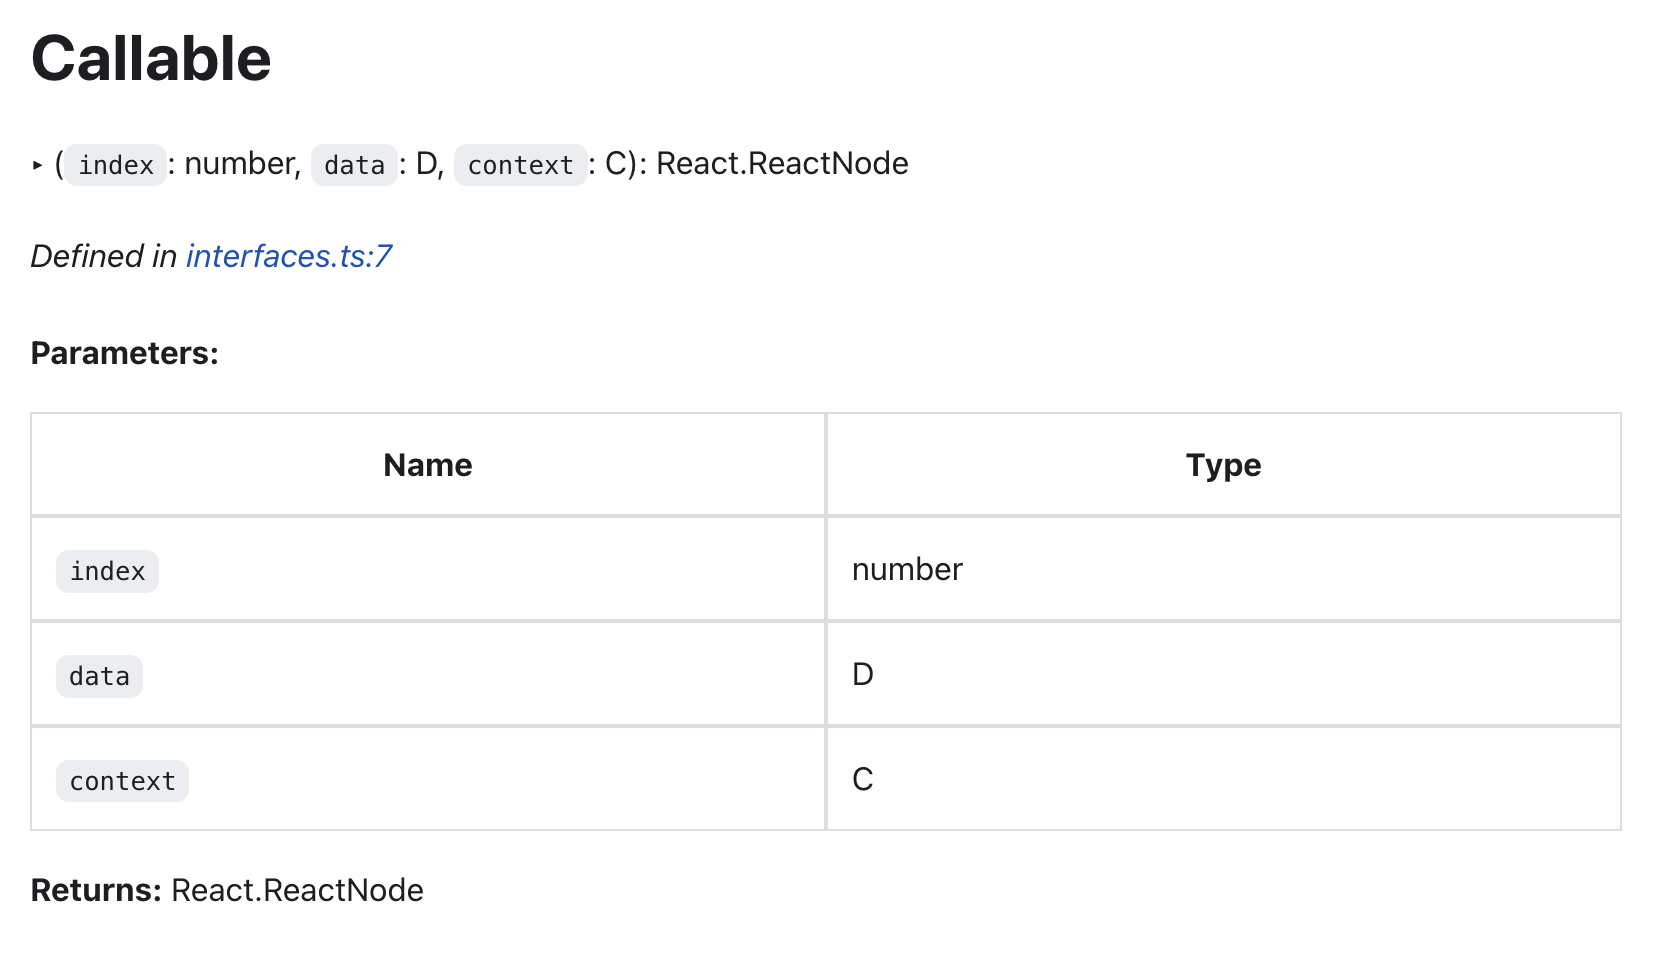Click the Callable page heading
Viewport: 1670px width, 966px height.
[151, 59]
